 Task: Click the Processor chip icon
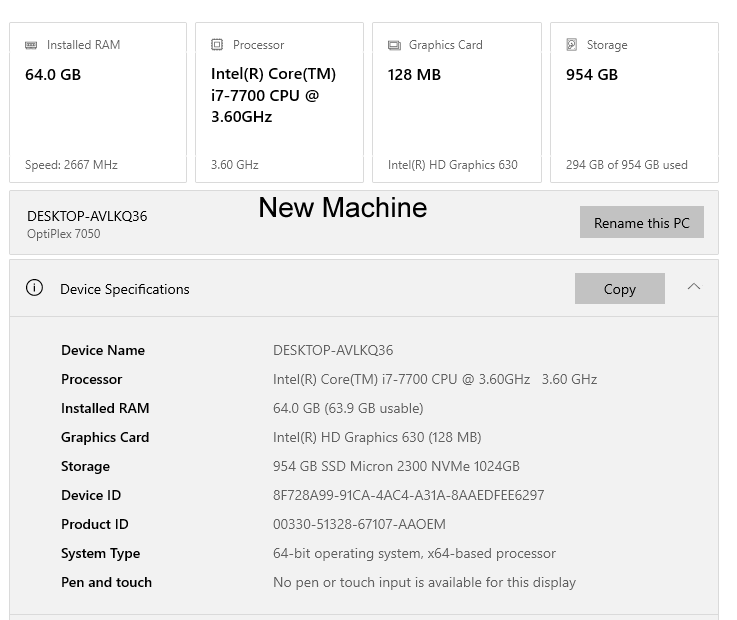(x=217, y=45)
